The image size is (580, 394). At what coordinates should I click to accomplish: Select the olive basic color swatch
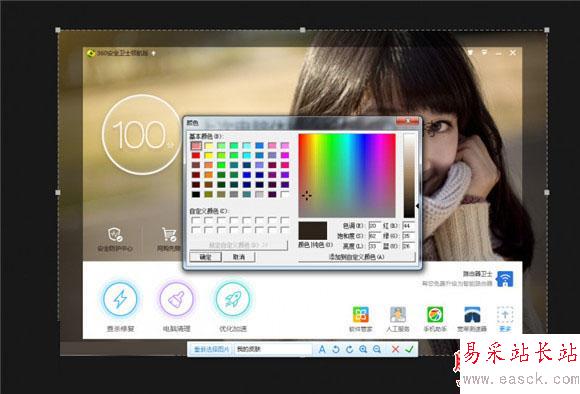tap(209, 194)
